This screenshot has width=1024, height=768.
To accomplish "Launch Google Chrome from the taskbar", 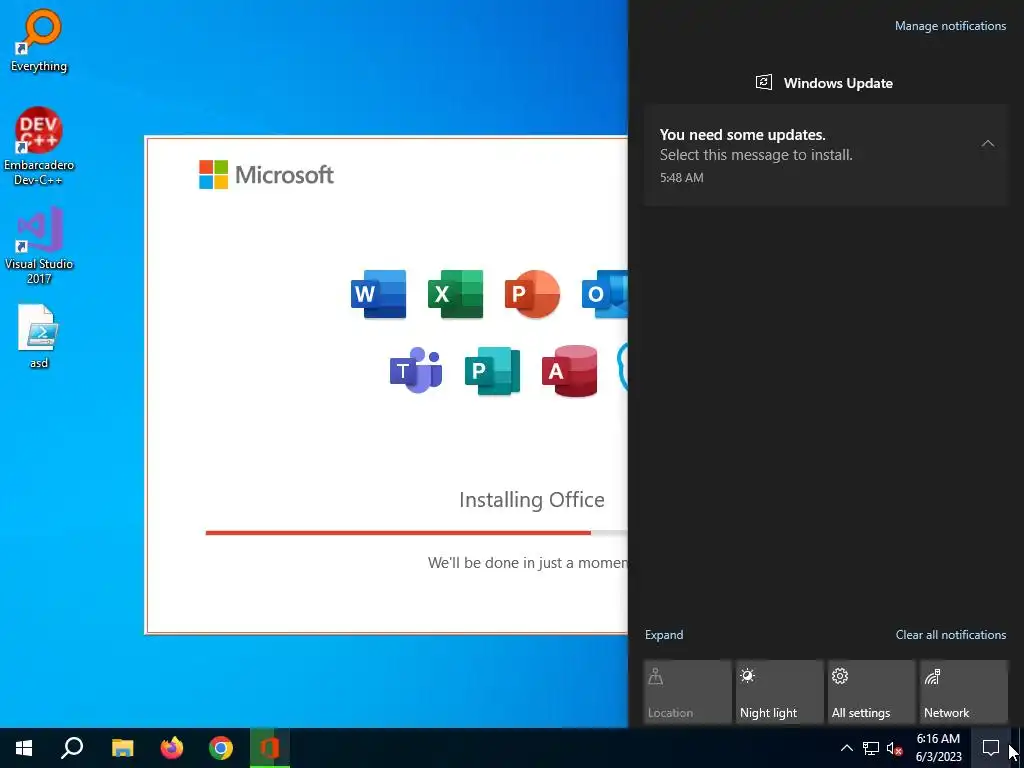I will pyautogui.click(x=221, y=748).
